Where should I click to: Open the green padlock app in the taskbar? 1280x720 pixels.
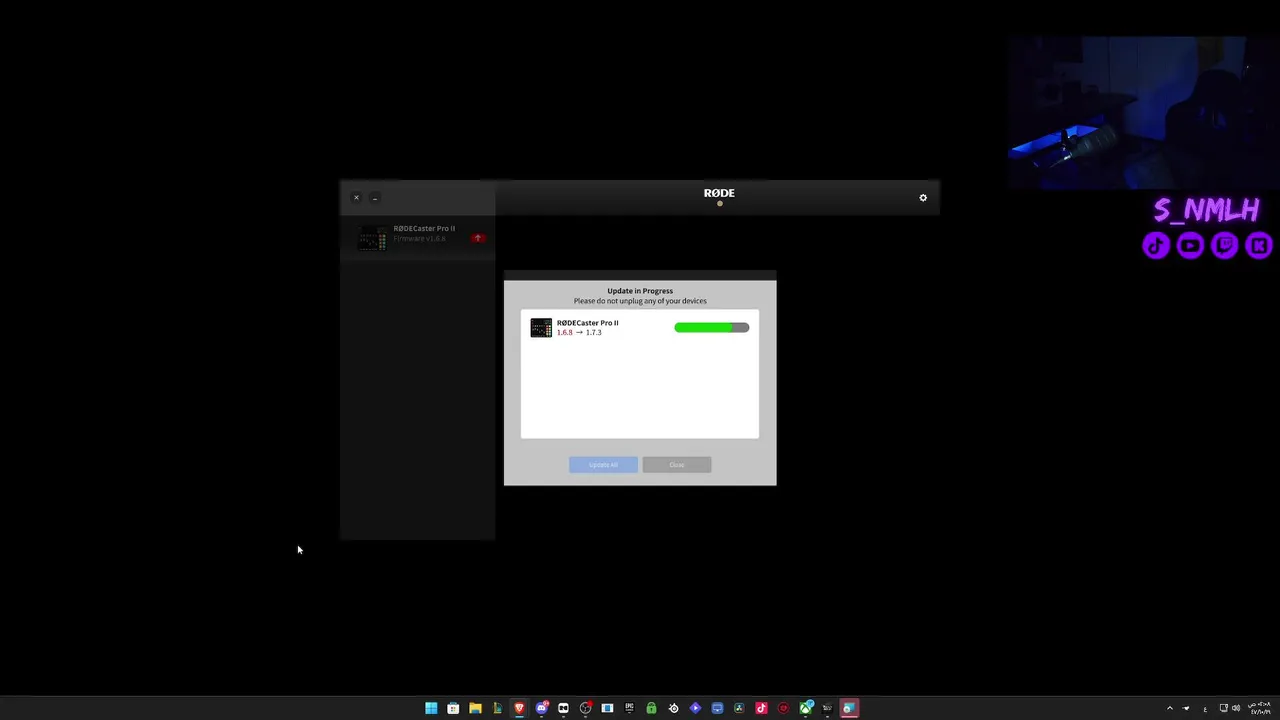[x=651, y=708]
